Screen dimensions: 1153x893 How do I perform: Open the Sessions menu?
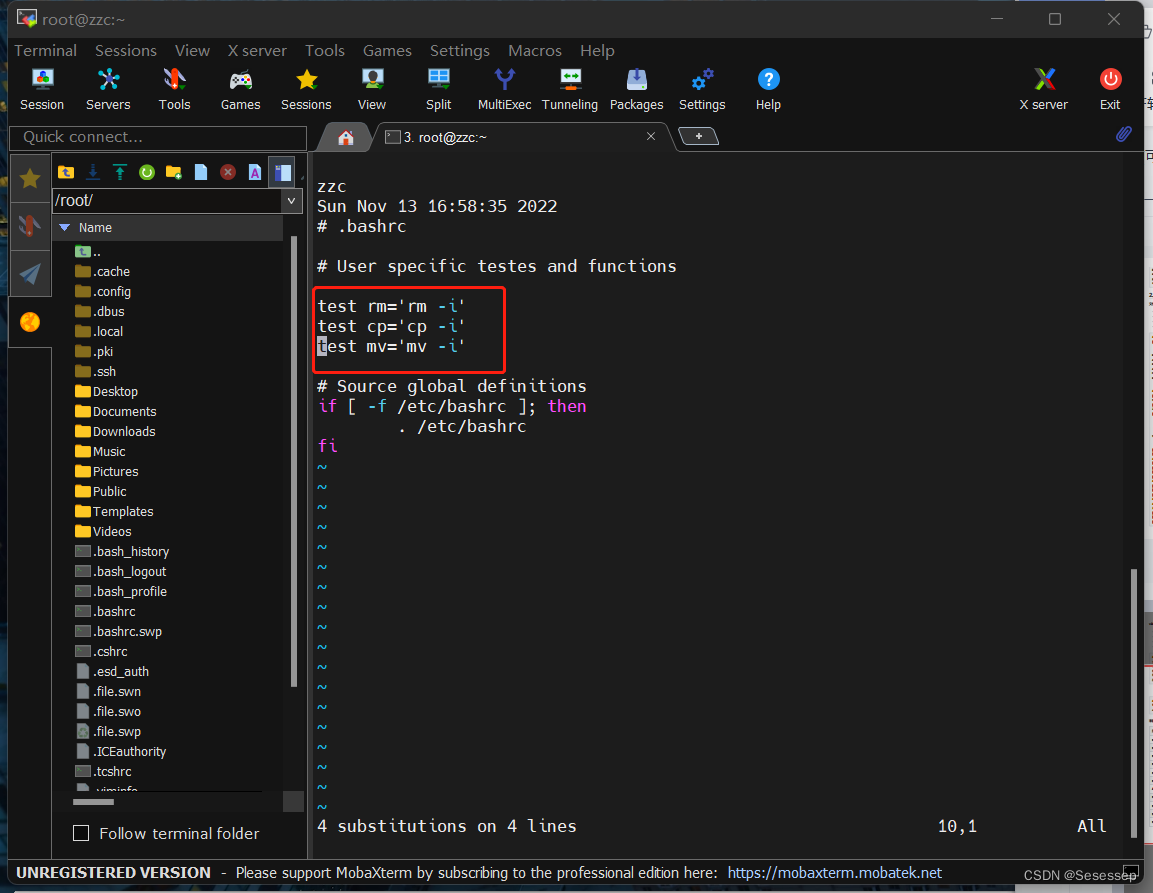[x=126, y=51]
